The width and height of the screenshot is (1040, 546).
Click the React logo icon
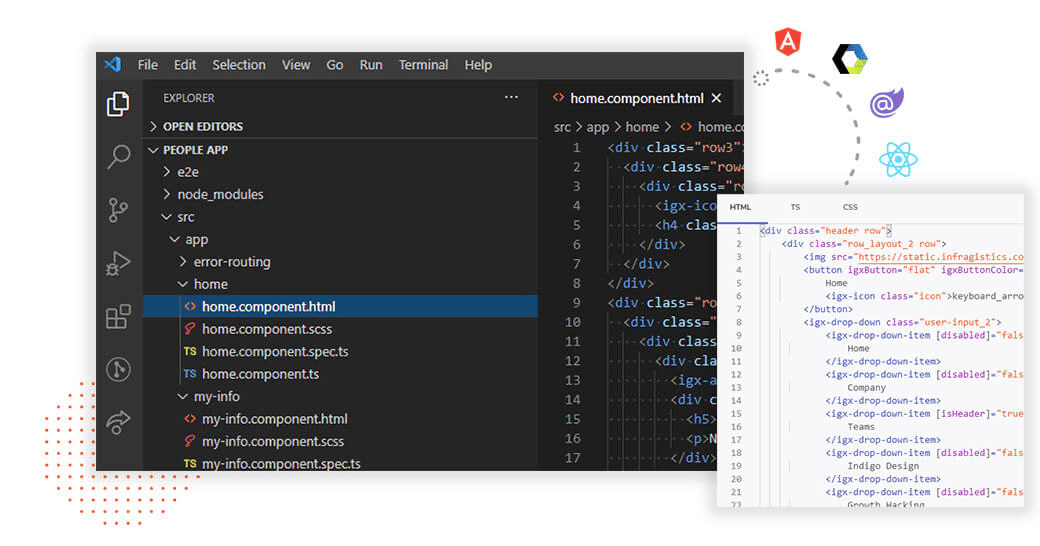click(x=898, y=159)
